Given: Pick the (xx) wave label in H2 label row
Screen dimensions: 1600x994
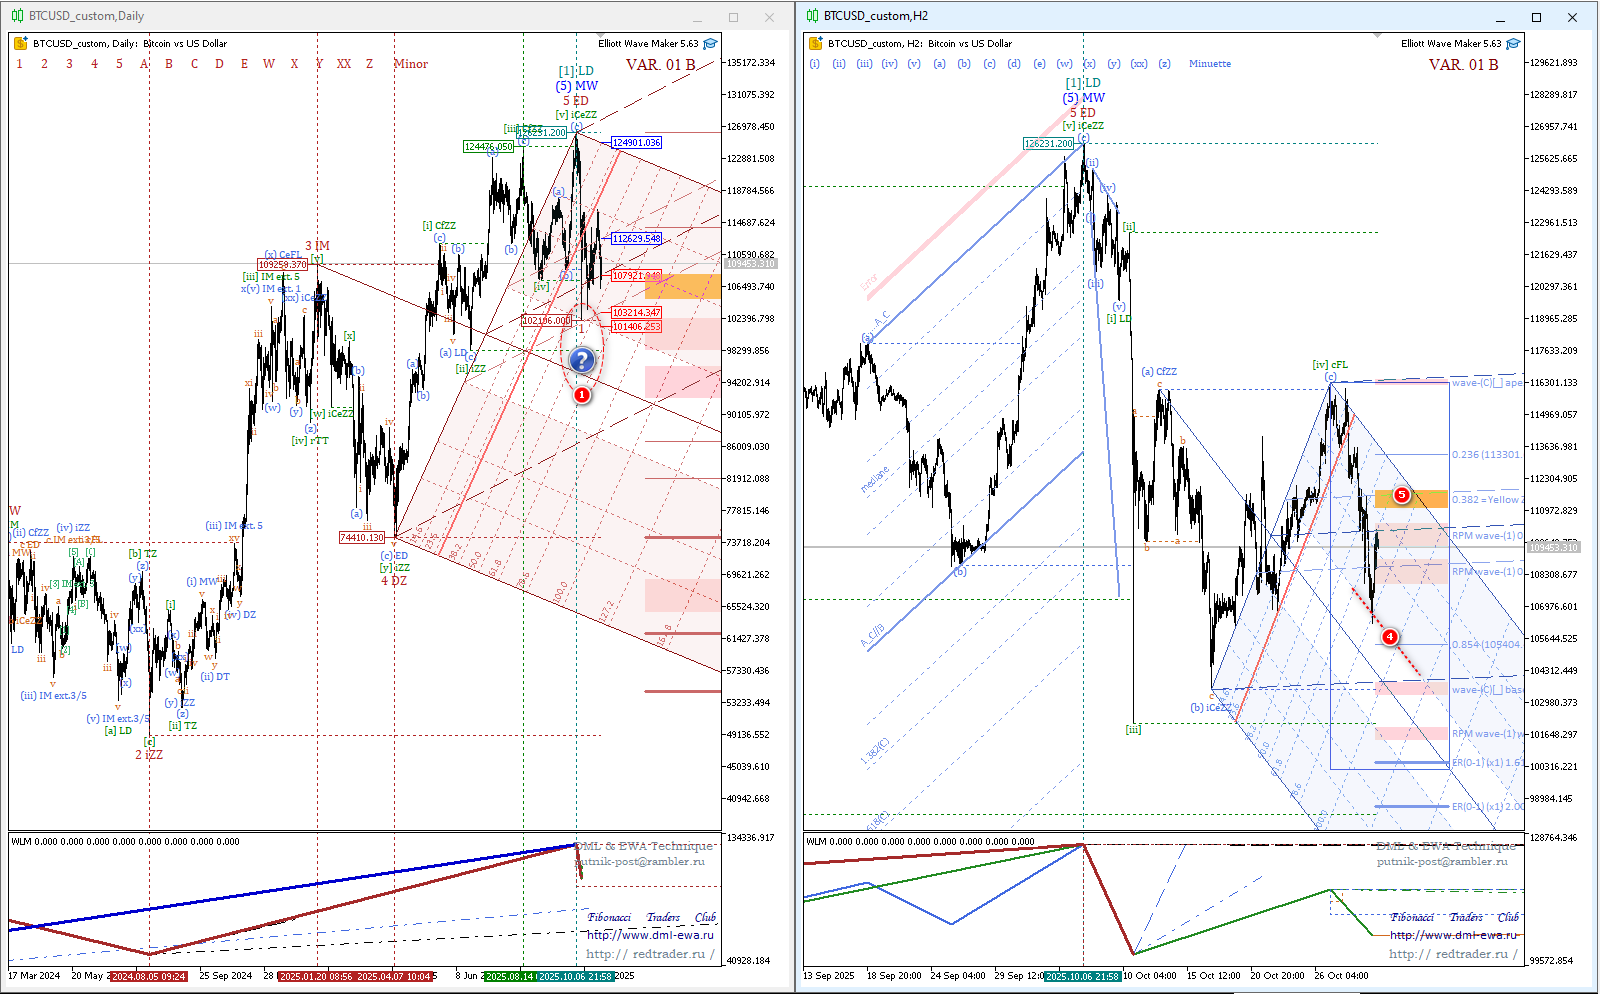Looking at the screenshot, I should pyautogui.click(x=1139, y=64).
